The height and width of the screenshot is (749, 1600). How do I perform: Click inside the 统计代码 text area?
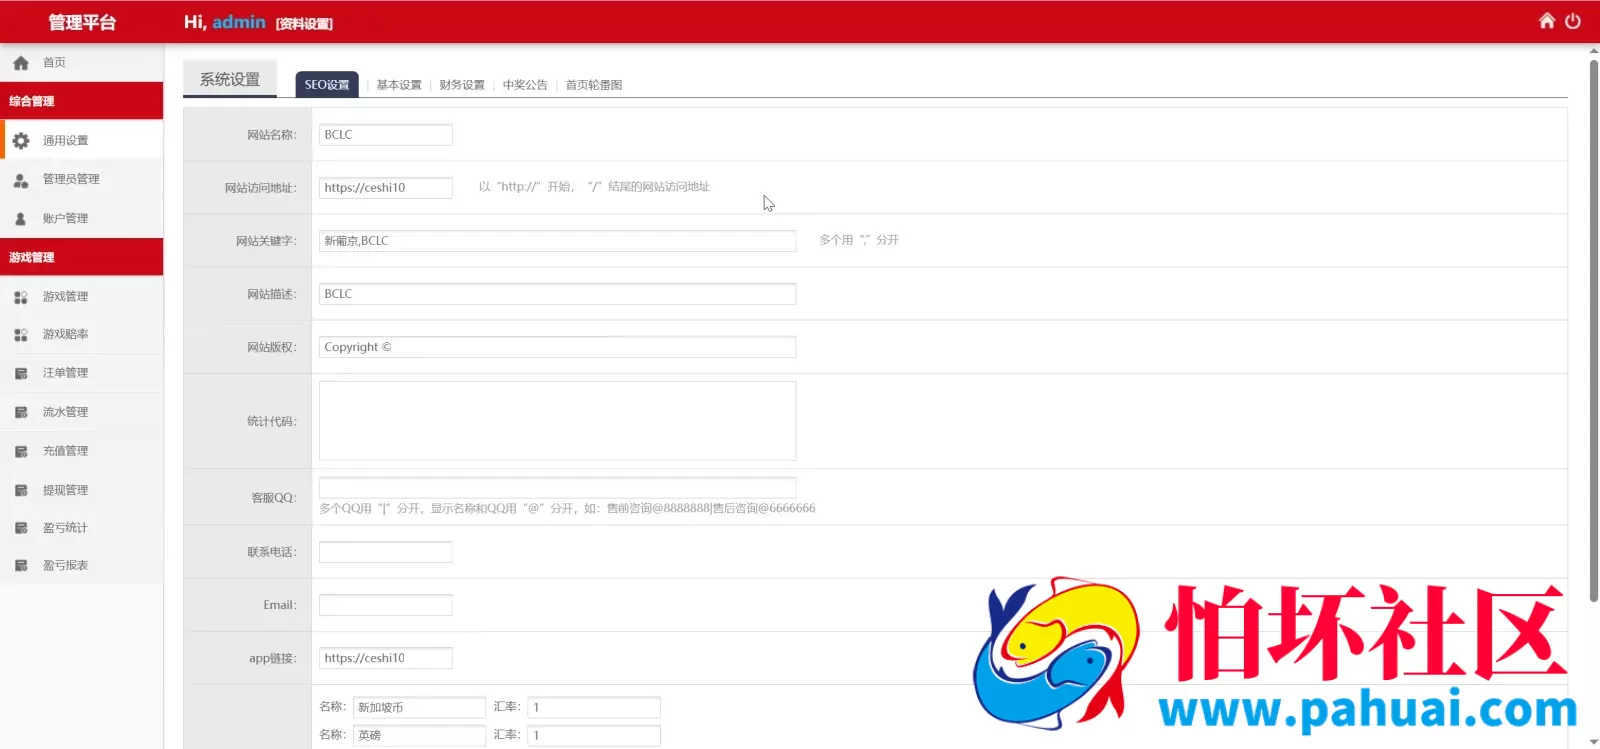pos(558,421)
